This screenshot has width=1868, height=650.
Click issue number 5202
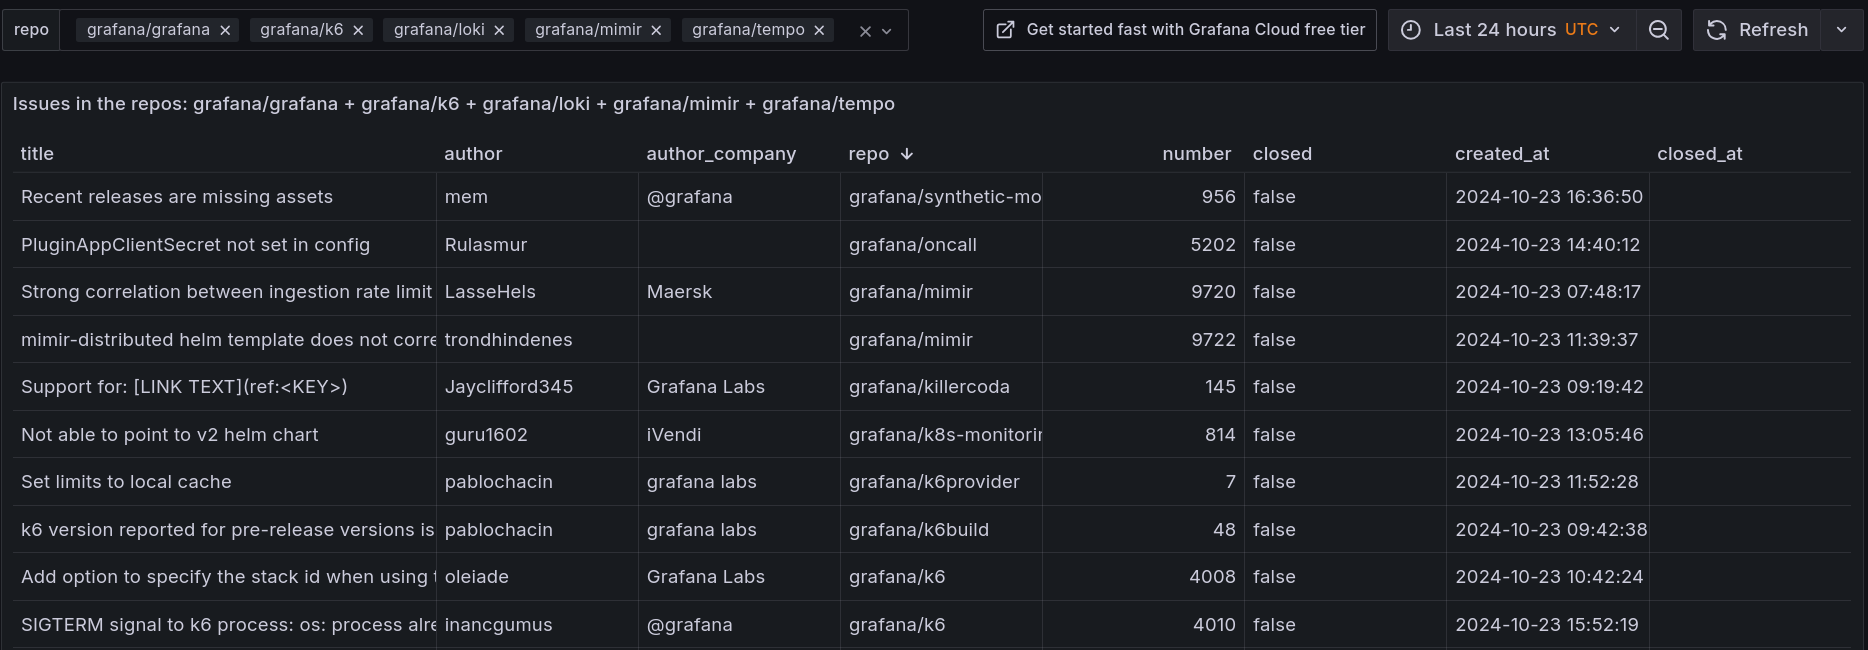point(1213,245)
